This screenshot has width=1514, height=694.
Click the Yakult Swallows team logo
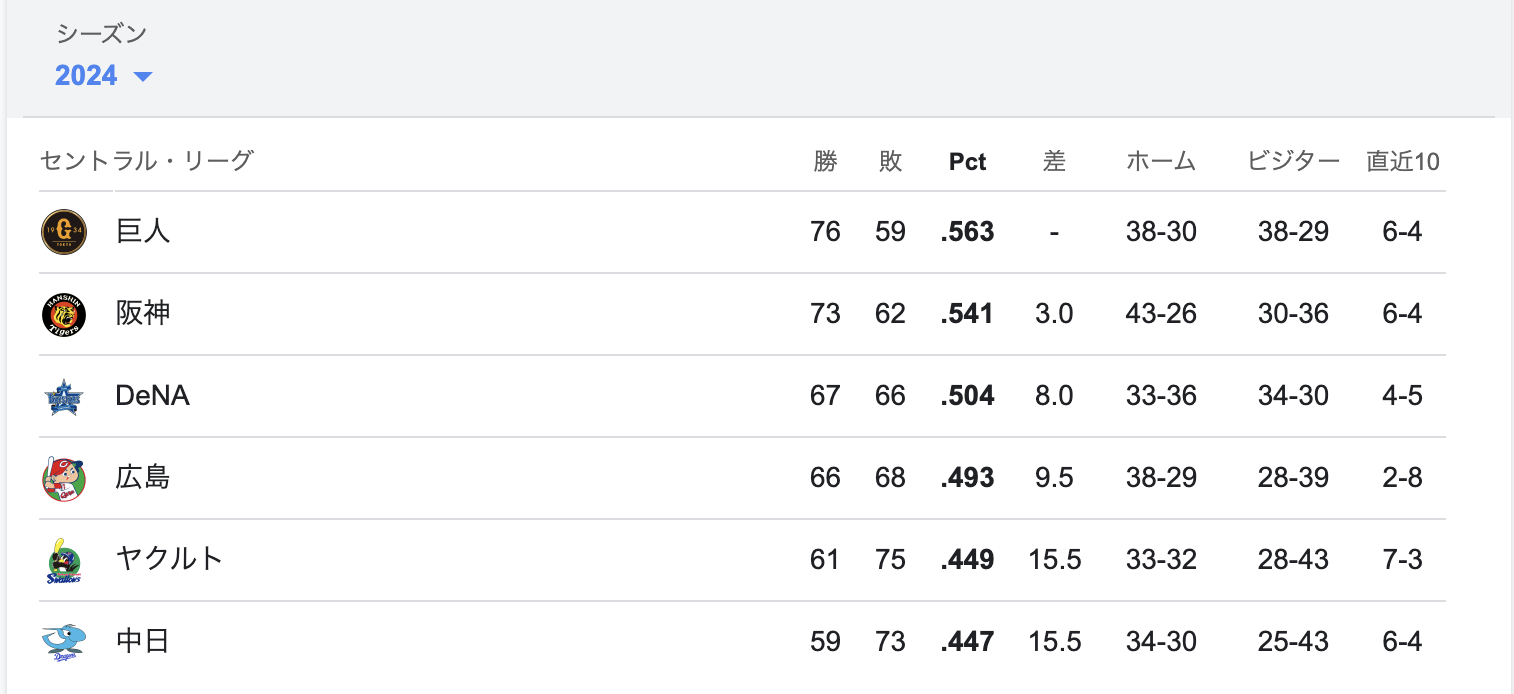click(64, 560)
